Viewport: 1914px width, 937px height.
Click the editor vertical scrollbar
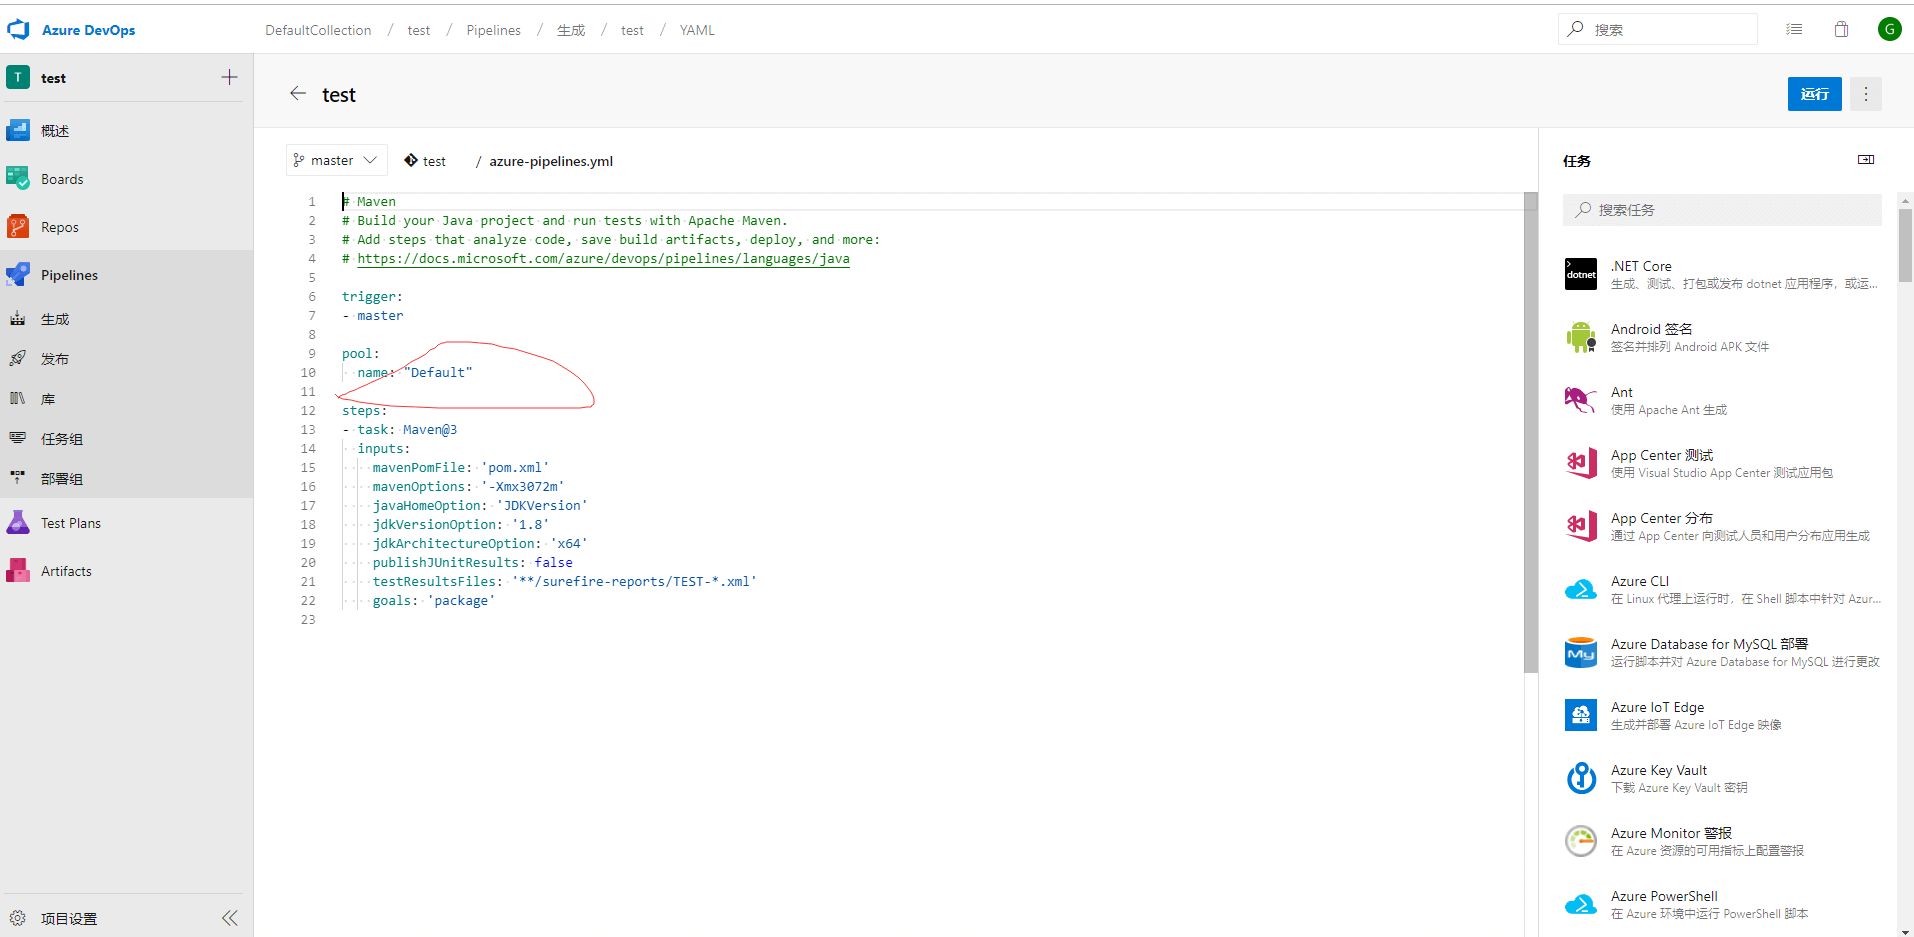pos(1530,430)
